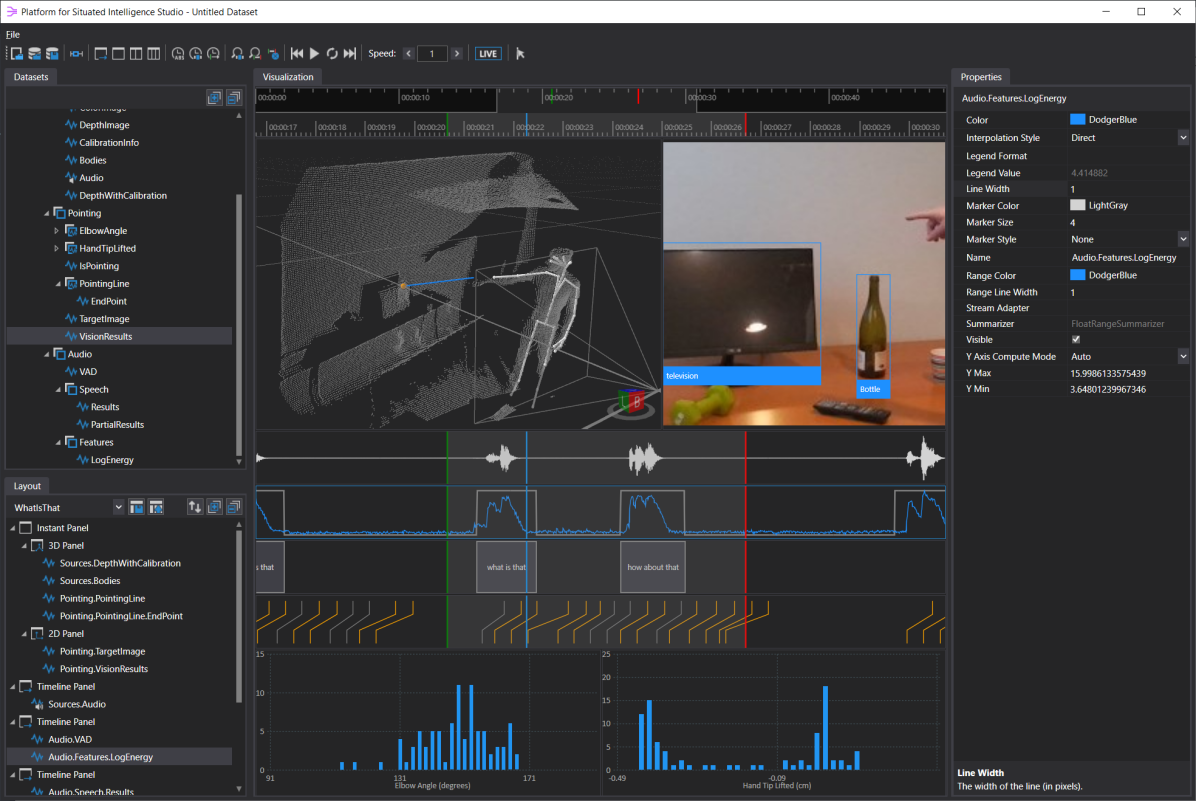Image resolution: width=1196 pixels, height=801 pixels.
Task: Select the Visualization tab
Action: click(x=288, y=77)
